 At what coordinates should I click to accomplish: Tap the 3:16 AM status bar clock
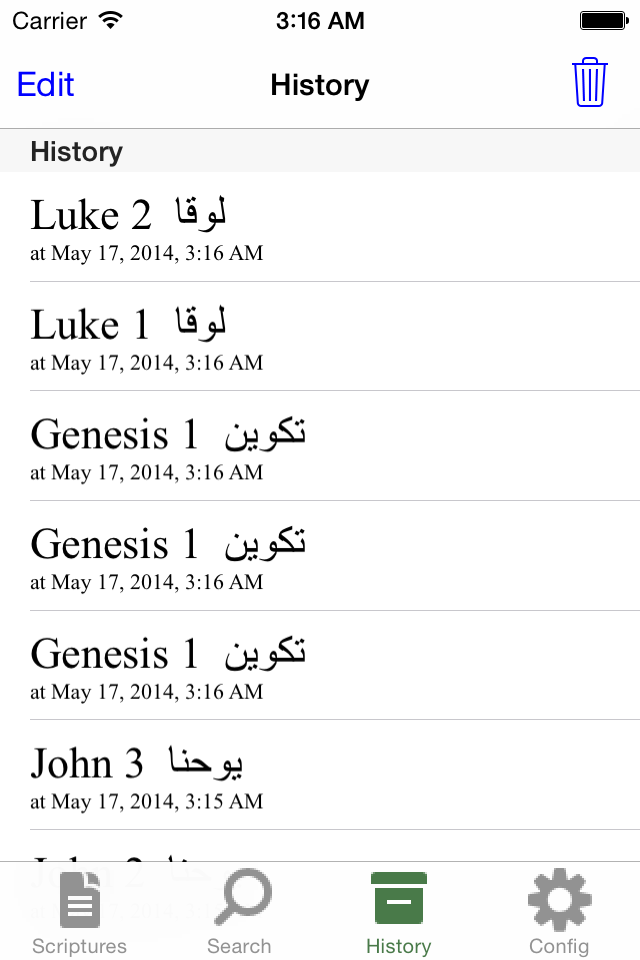point(320,21)
